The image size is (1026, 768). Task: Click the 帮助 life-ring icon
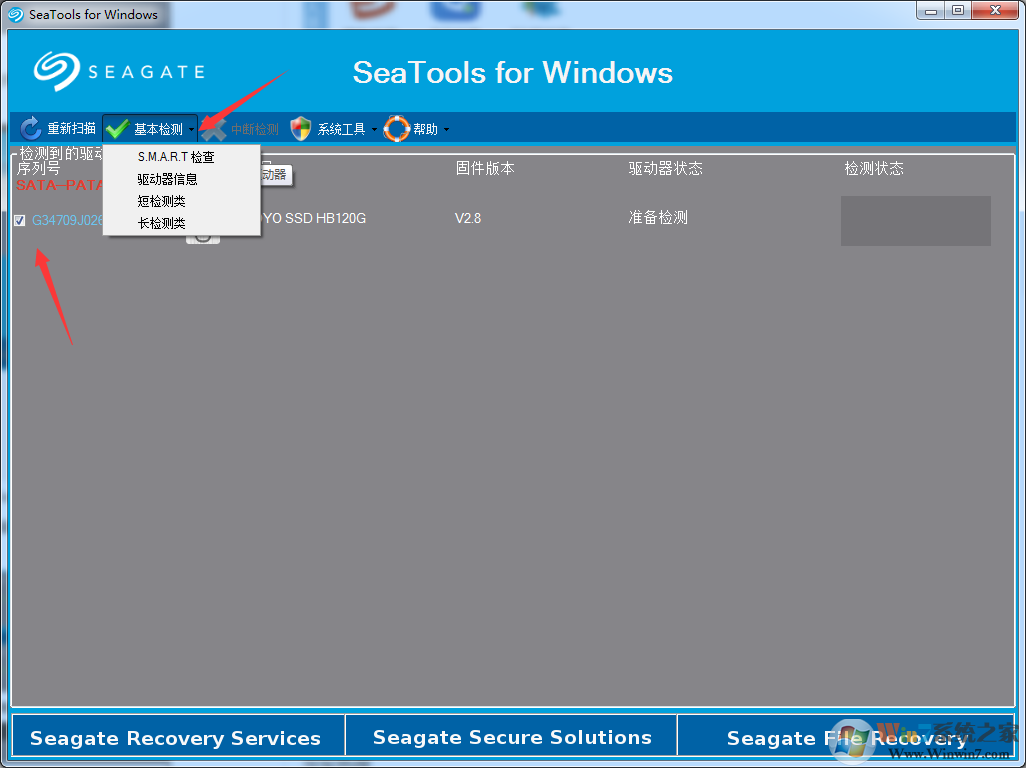[x=396, y=128]
